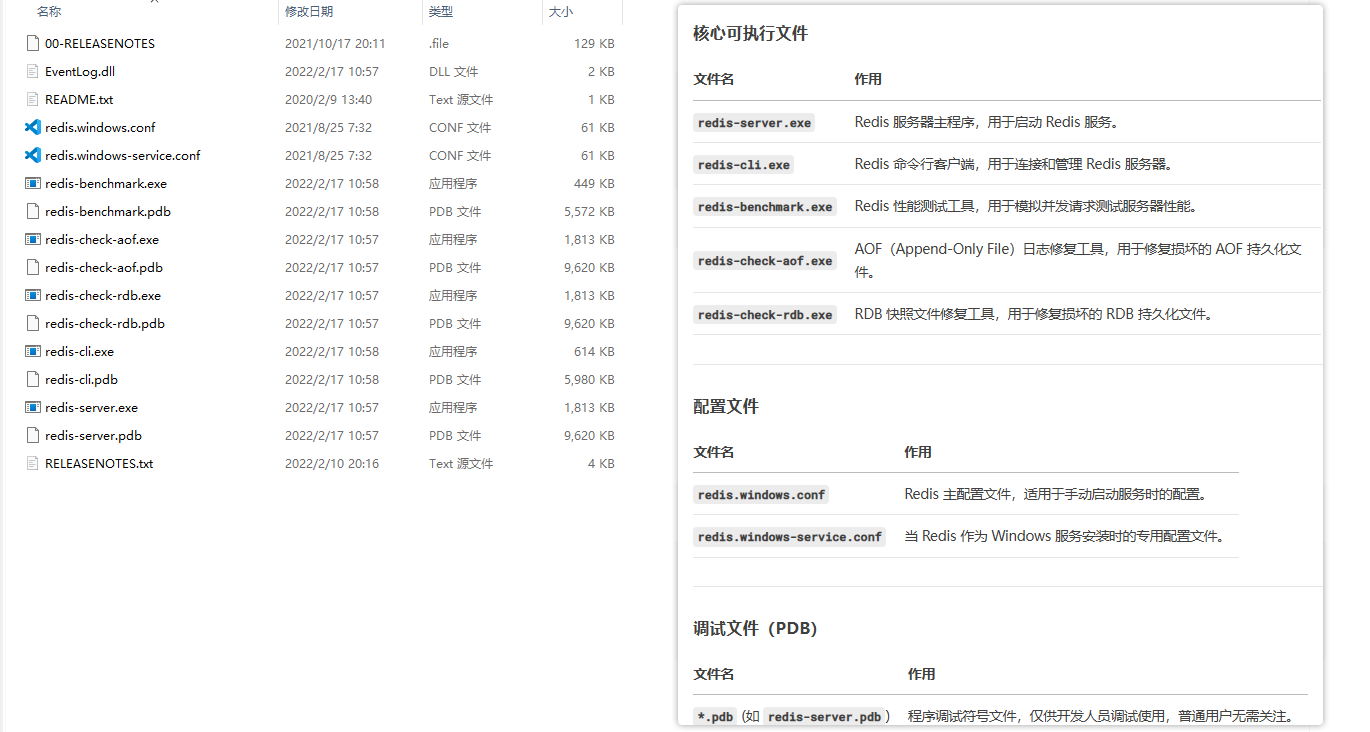This screenshot has width=1370, height=732.
Task: Click the redis-benchmark.pdb file icon
Action: coord(32,211)
